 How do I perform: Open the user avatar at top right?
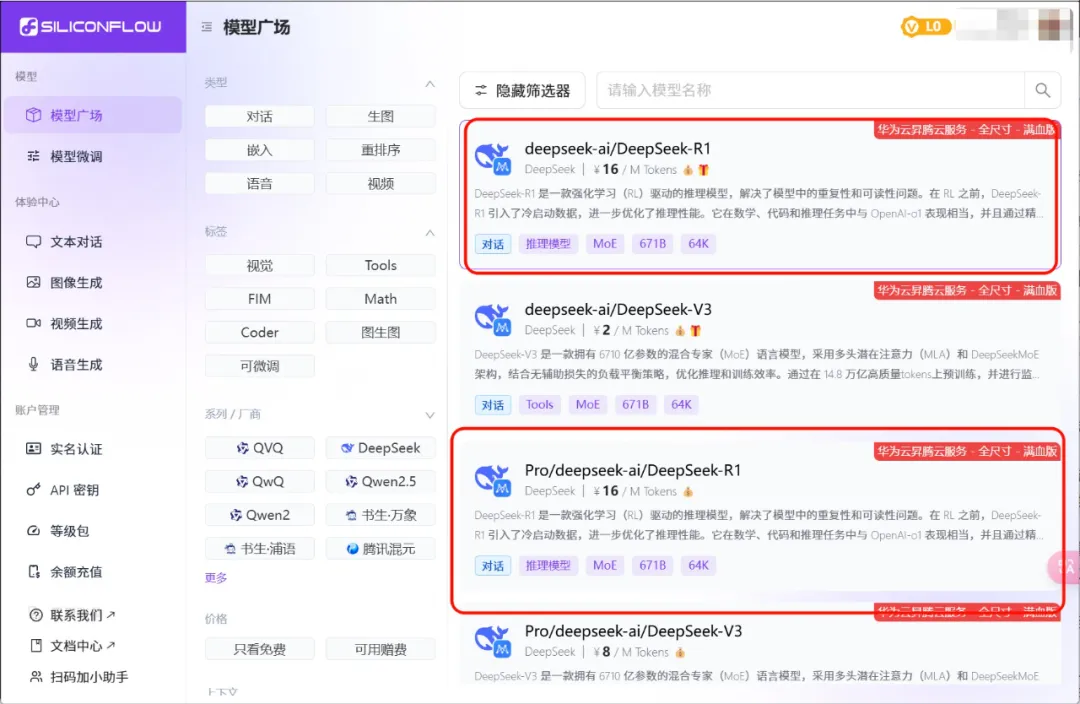[1055, 26]
